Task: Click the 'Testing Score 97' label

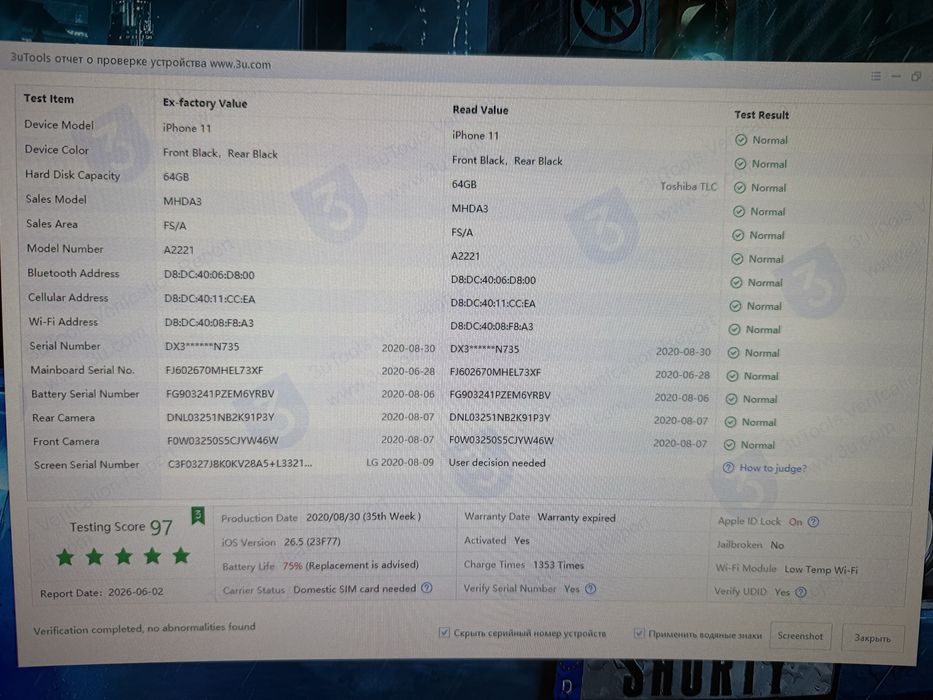Action: 121,527
